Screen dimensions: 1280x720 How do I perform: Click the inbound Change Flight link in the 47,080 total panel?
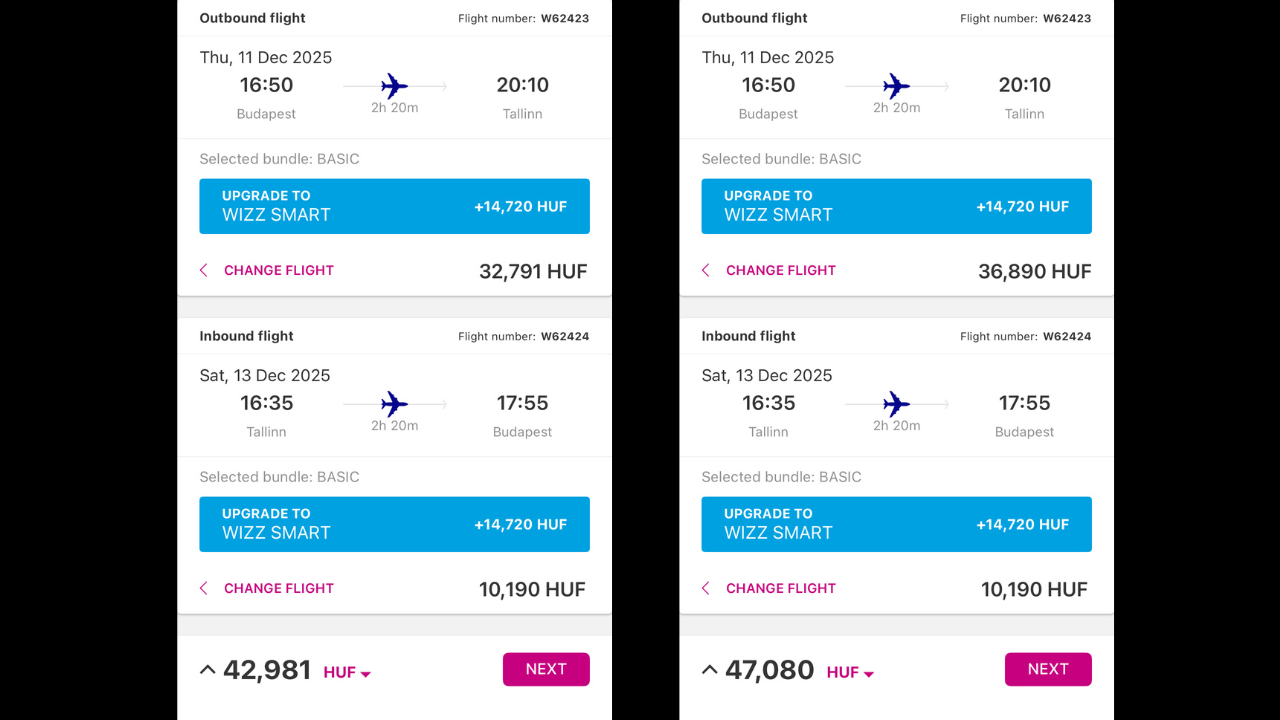click(780, 588)
